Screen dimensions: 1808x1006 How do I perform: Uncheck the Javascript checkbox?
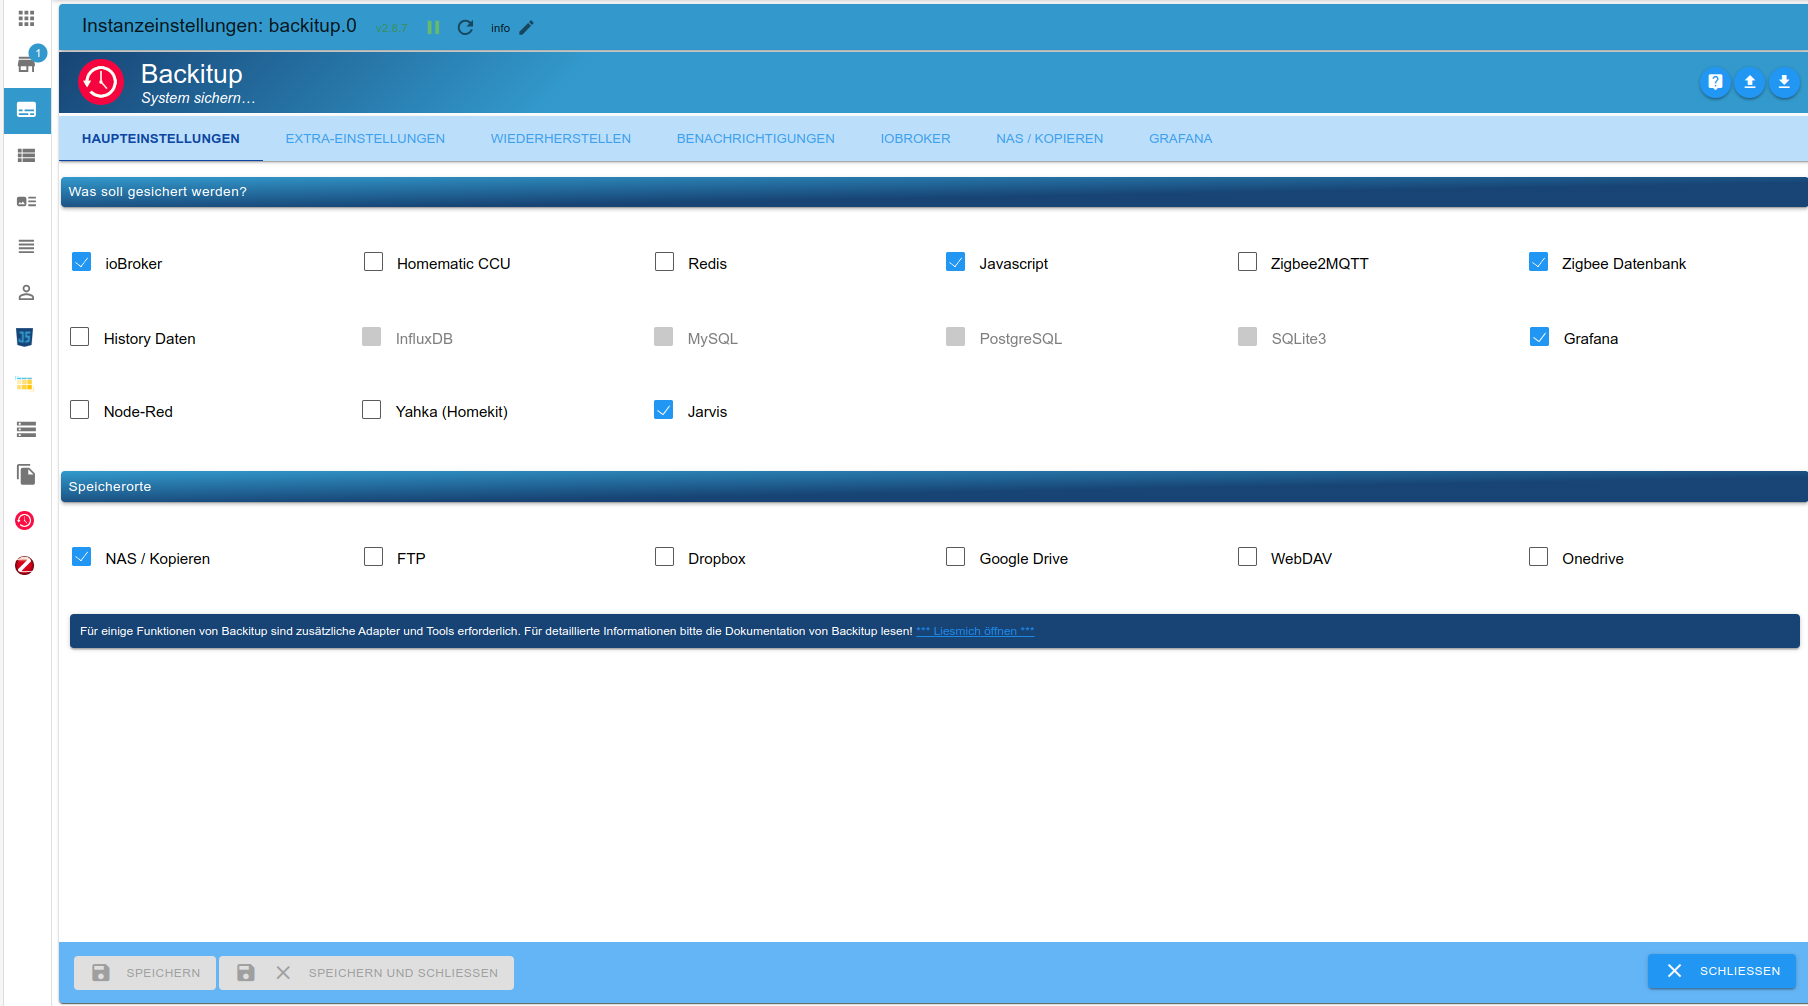[x=956, y=262]
